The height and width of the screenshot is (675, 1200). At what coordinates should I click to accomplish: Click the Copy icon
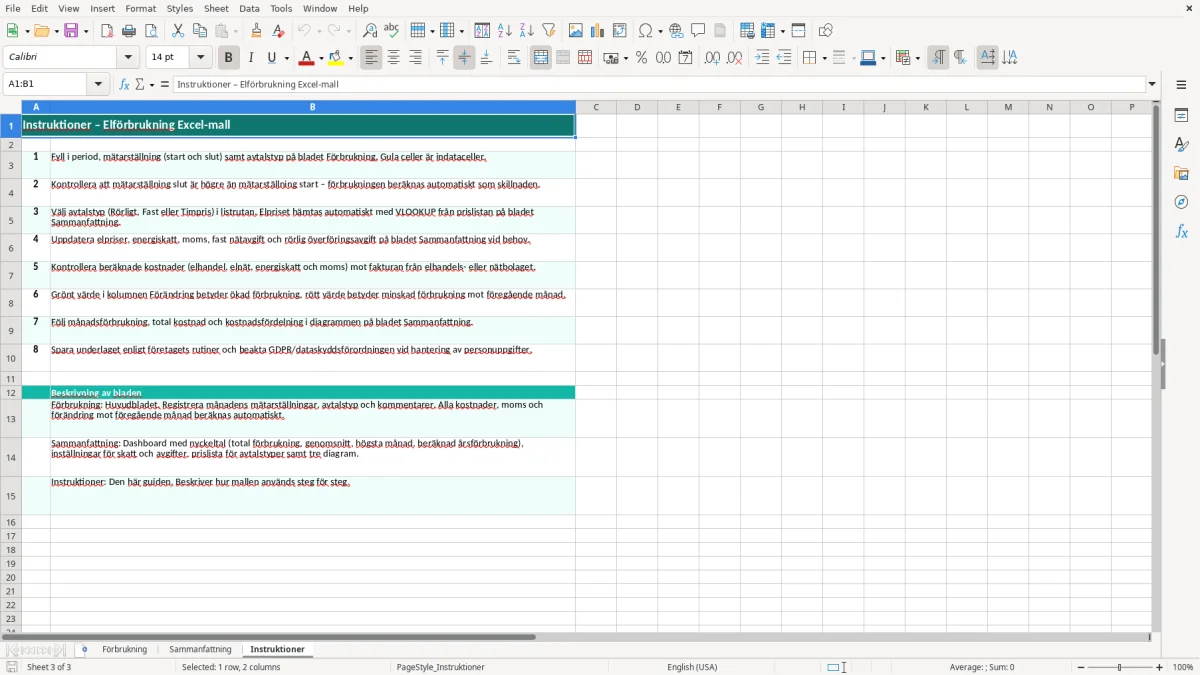[x=200, y=31]
